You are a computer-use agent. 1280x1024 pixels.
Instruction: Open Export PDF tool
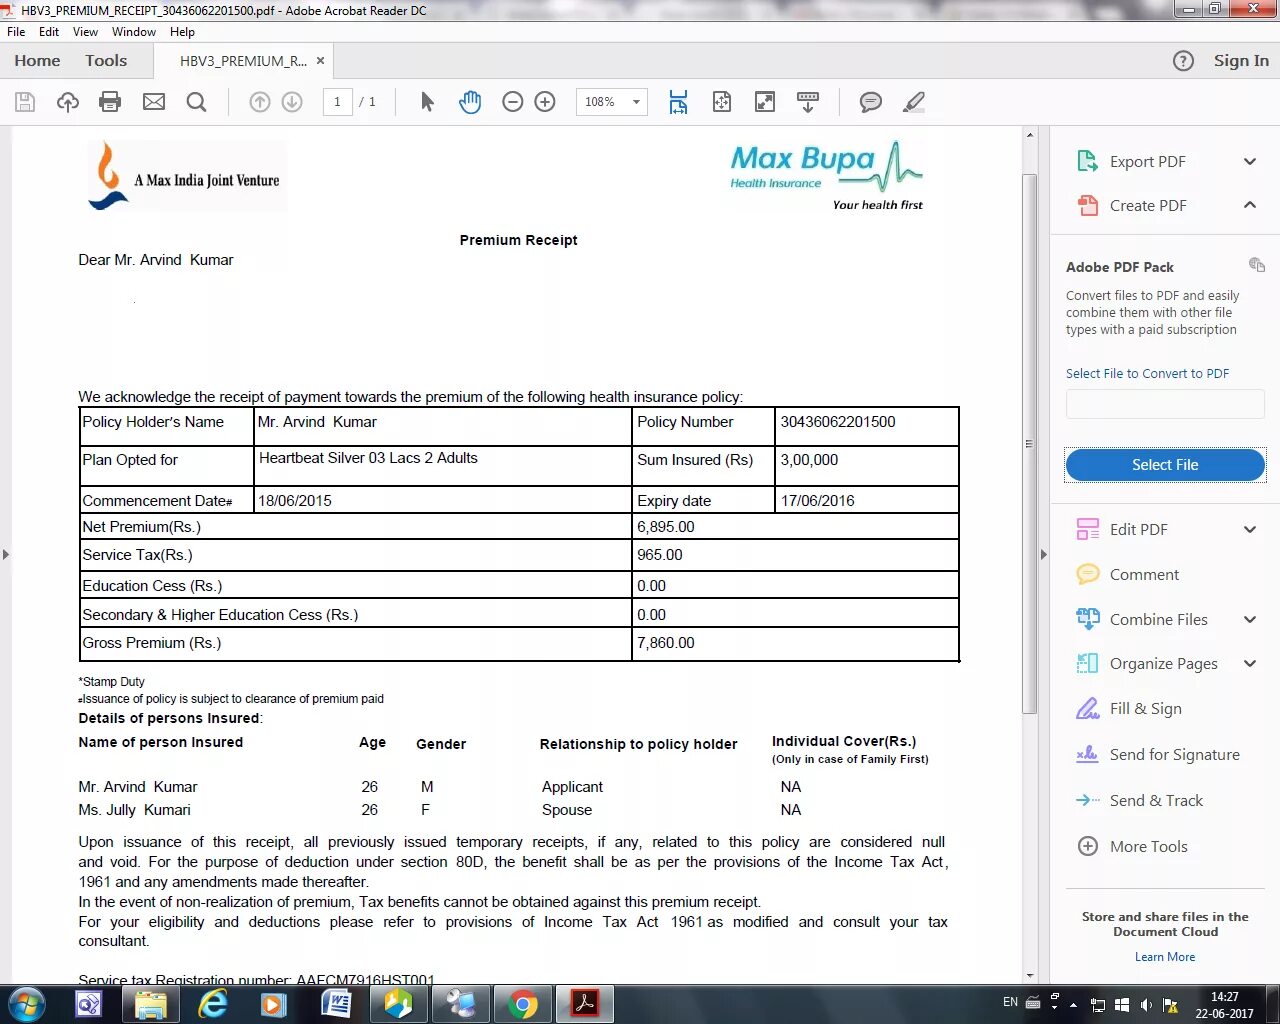(1147, 161)
